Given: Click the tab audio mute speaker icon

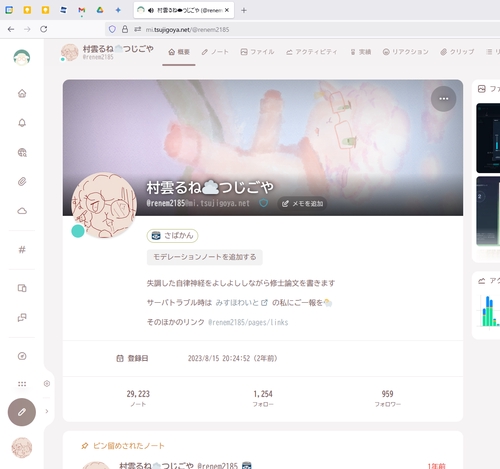Looking at the screenshot, I should 151,10.
